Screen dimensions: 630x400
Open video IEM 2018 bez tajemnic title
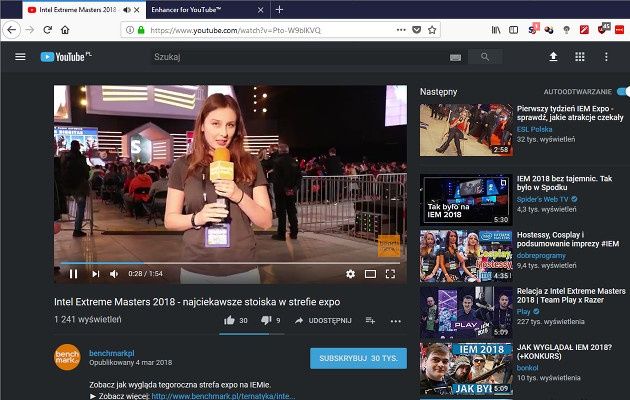click(x=564, y=183)
